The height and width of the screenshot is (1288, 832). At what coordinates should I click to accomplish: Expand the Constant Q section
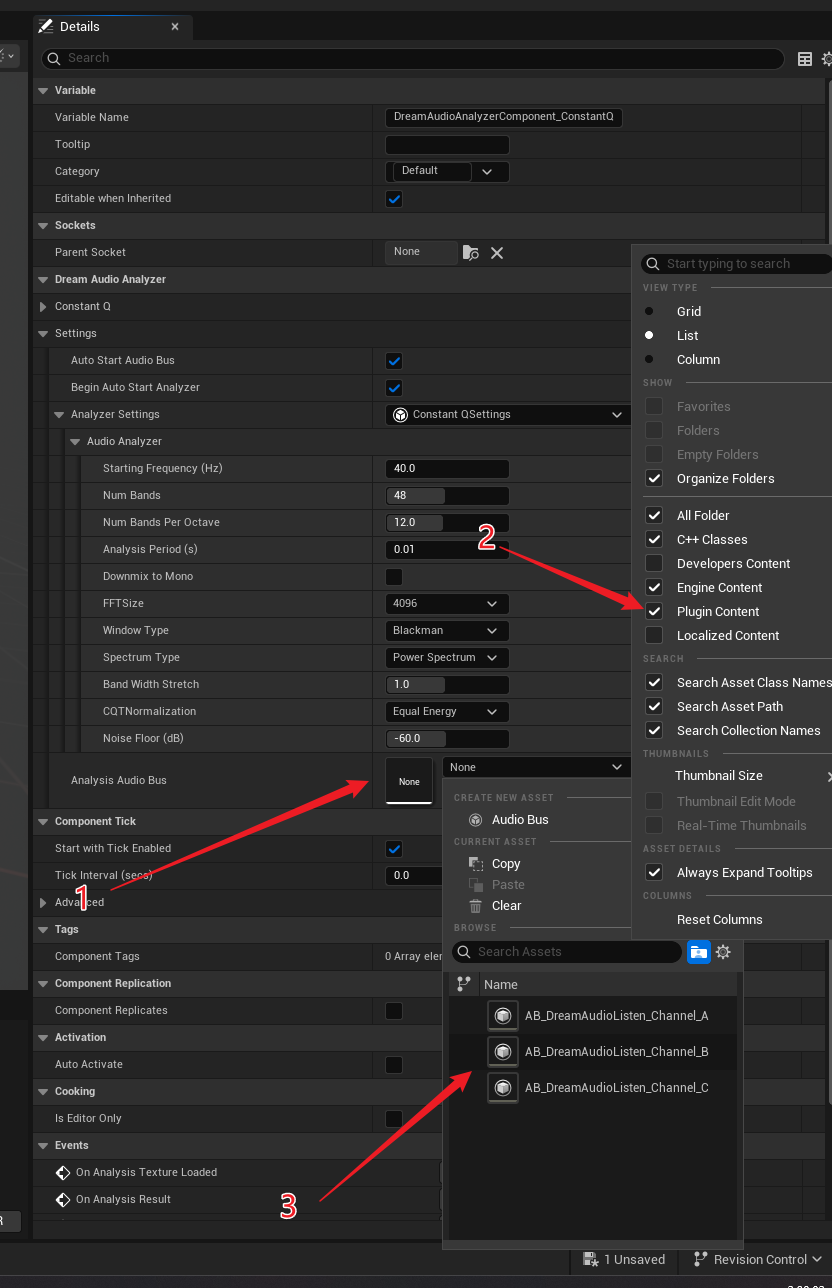click(x=43, y=307)
